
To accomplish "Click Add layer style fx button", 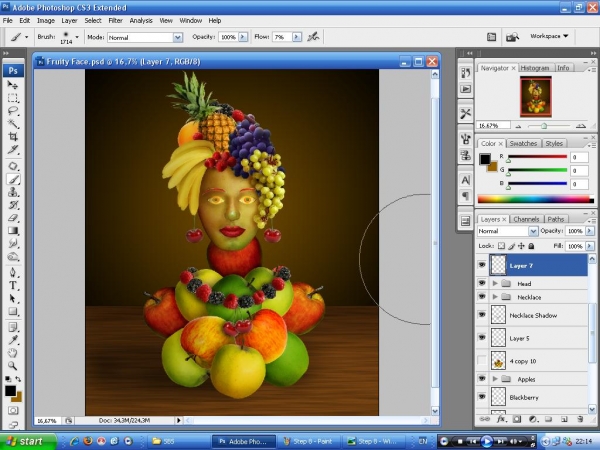I will click(x=501, y=419).
